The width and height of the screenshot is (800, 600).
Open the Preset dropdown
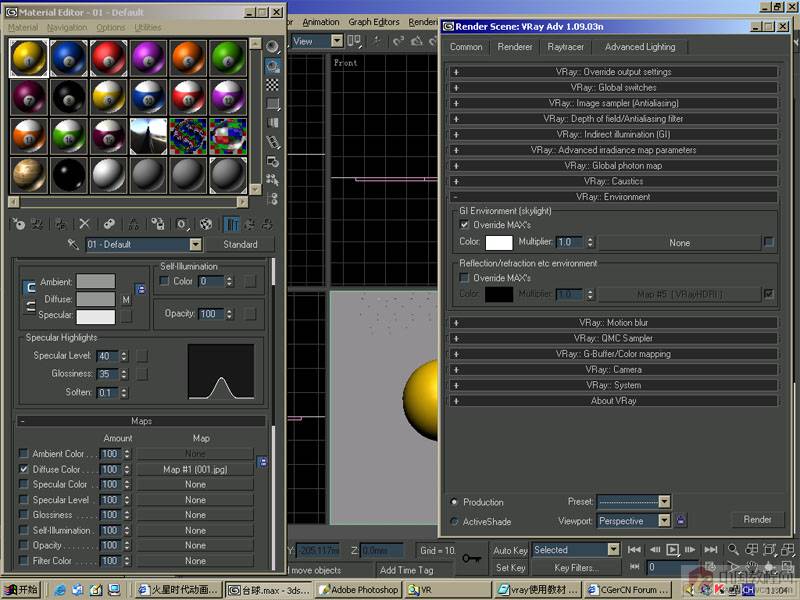pos(664,502)
